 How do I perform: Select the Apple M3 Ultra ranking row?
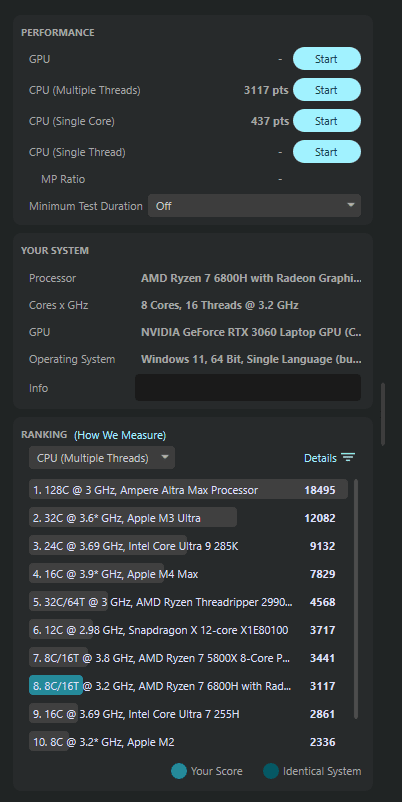pos(188,518)
